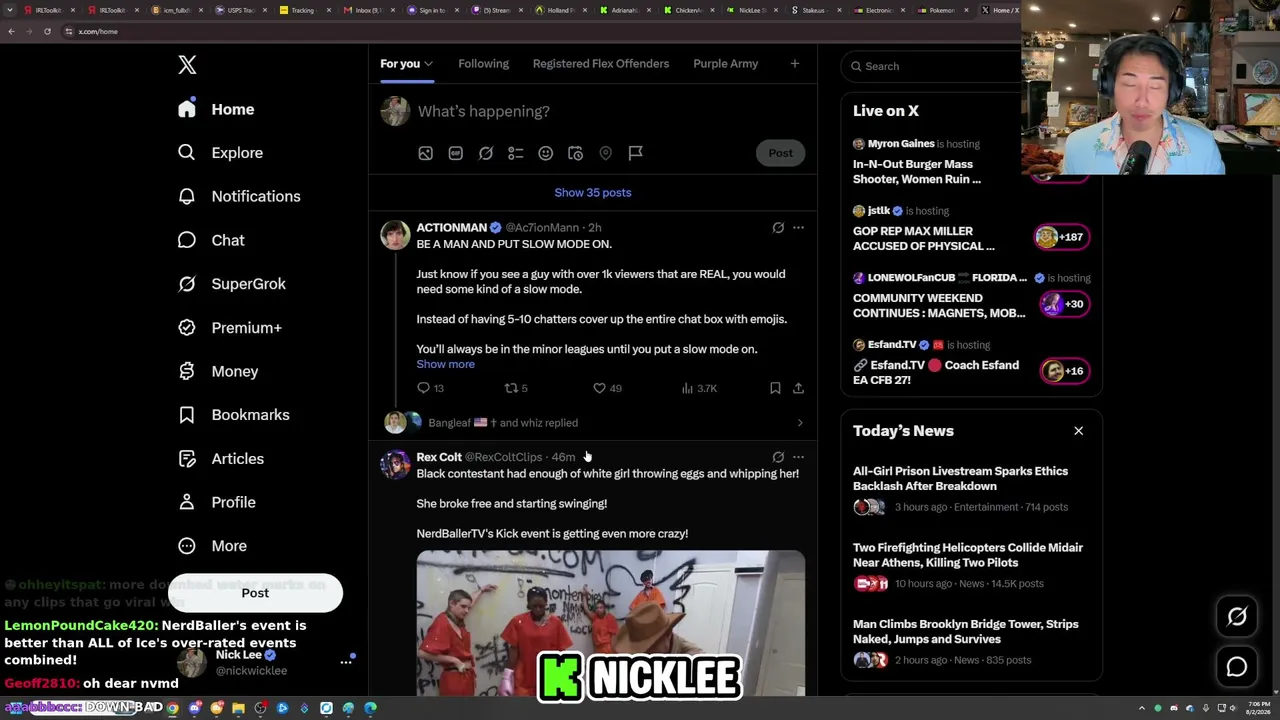The image size is (1280, 720).
Task: Open All-Girl Prison Livestream news story
Action: tap(971, 489)
